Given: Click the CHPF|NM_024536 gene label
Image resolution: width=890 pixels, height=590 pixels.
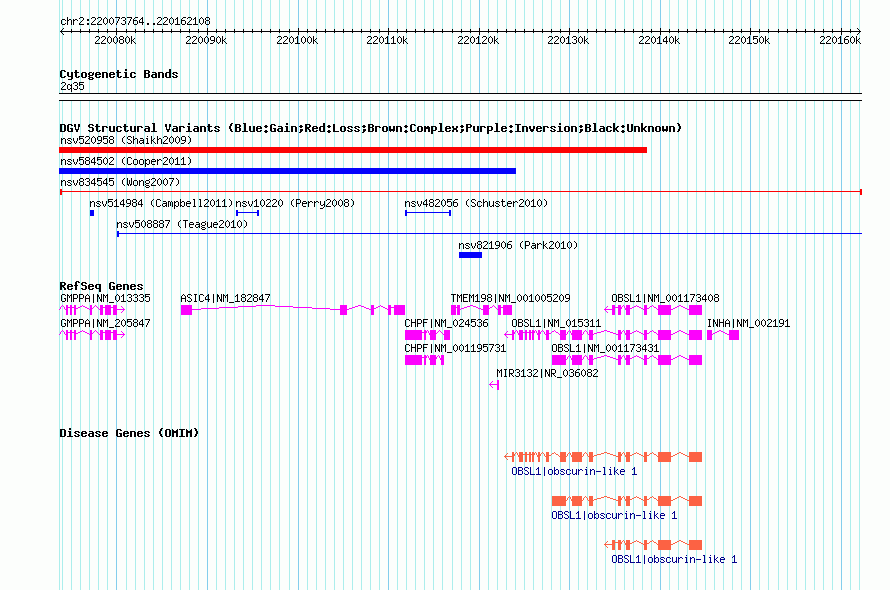Looking at the screenshot, I should click(446, 323).
